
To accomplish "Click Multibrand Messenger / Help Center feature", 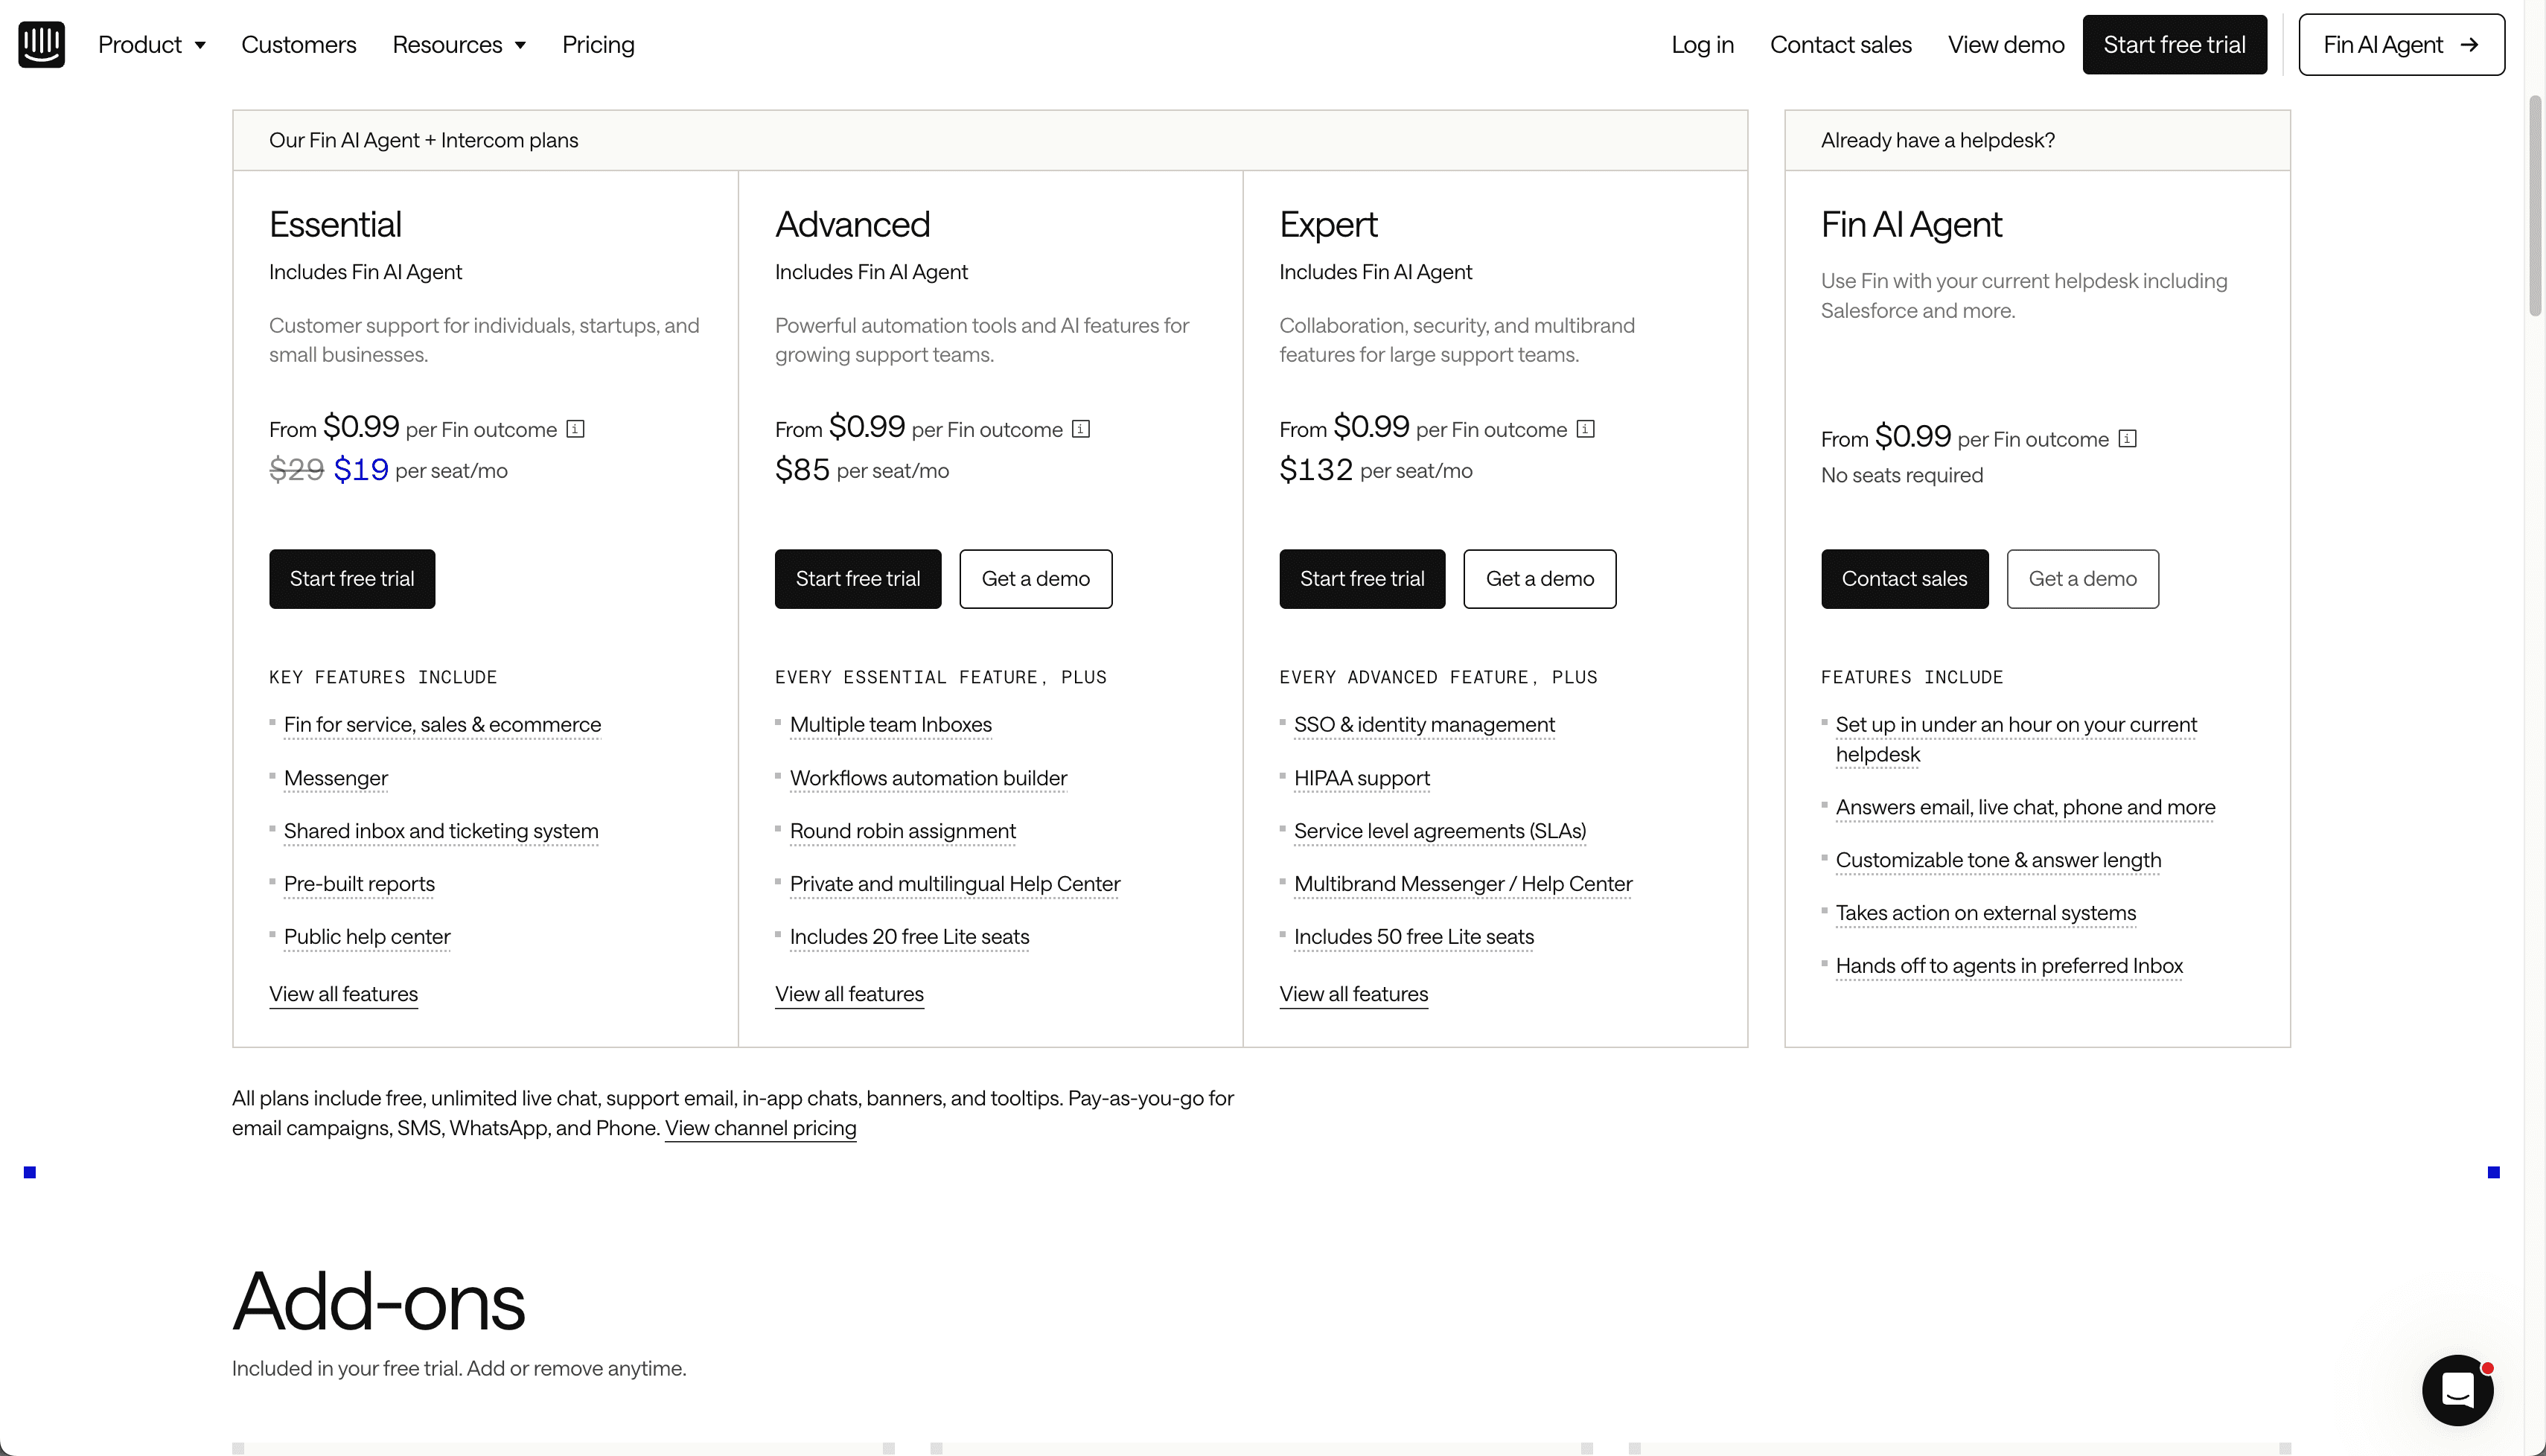I will (1463, 884).
